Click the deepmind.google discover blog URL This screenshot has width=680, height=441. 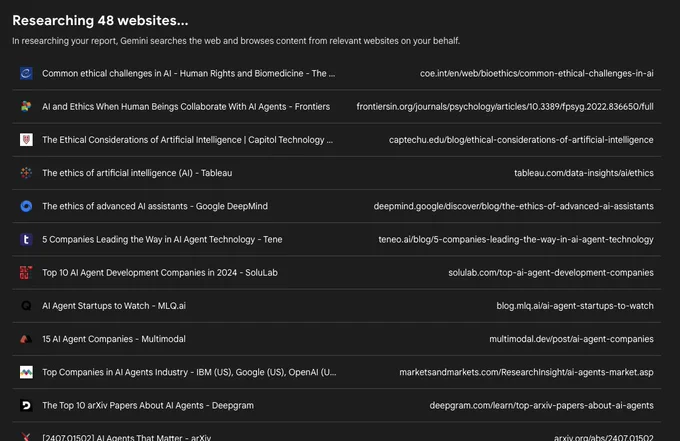[x=513, y=206]
